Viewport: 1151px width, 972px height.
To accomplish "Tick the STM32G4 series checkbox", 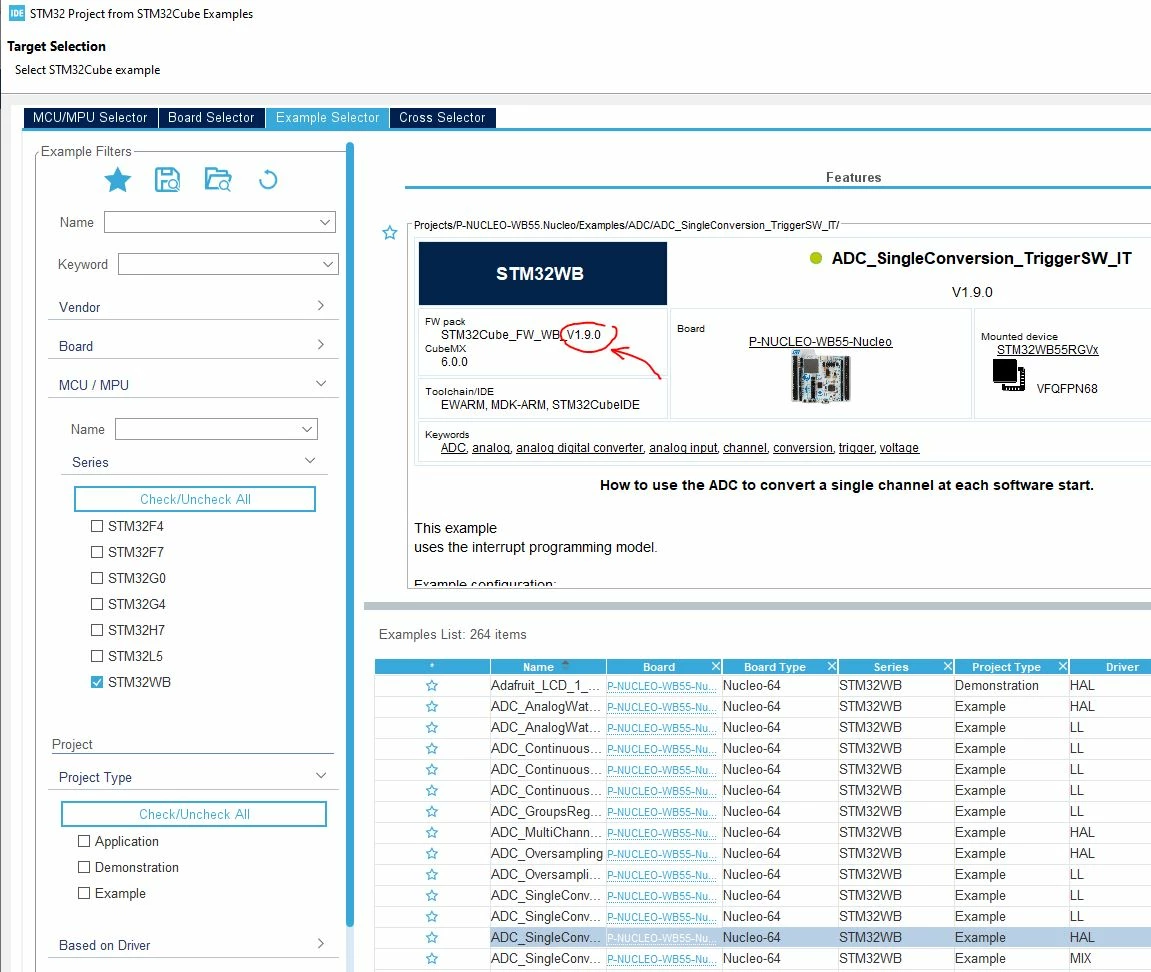I will click(97, 604).
